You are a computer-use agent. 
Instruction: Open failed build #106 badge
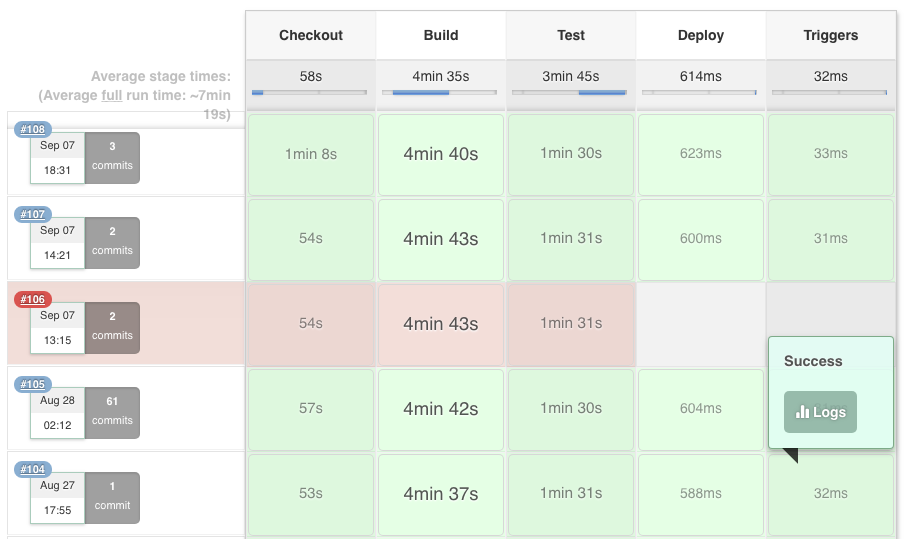click(33, 299)
